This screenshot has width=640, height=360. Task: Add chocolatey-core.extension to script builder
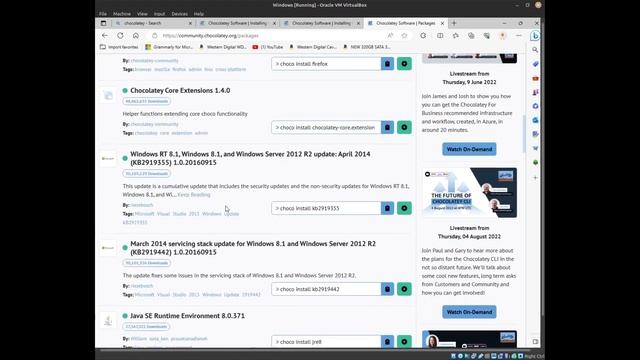click(x=404, y=127)
